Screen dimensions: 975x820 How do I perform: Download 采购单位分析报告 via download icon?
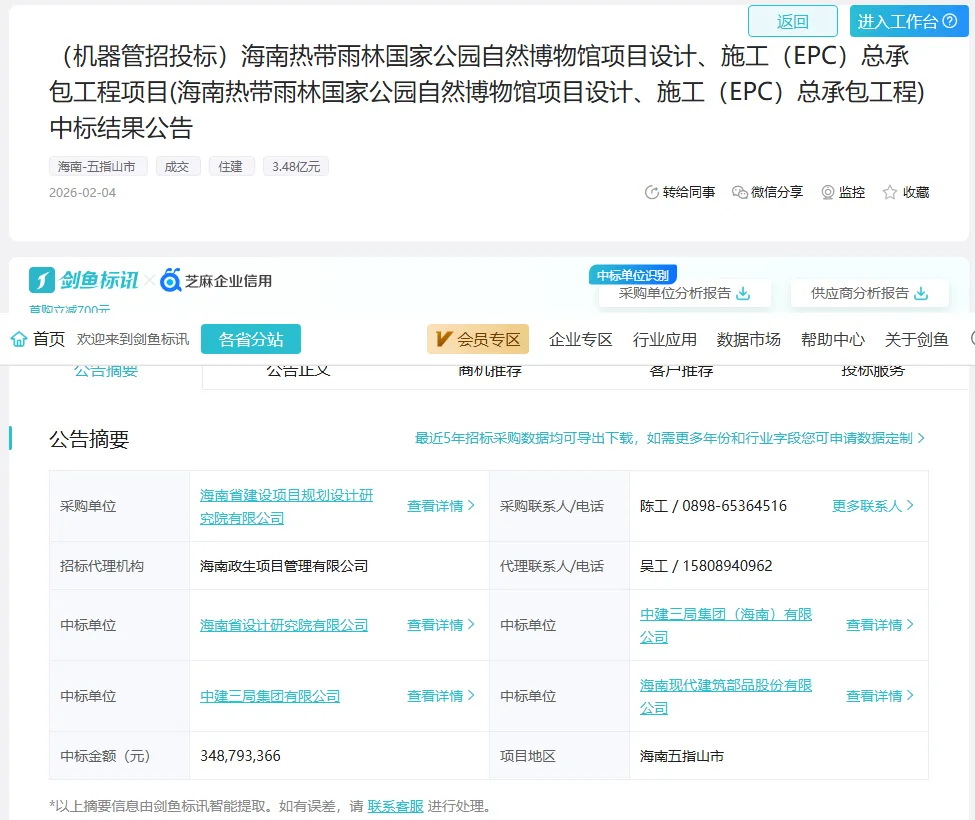pyautogui.click(x=743, y=293)
